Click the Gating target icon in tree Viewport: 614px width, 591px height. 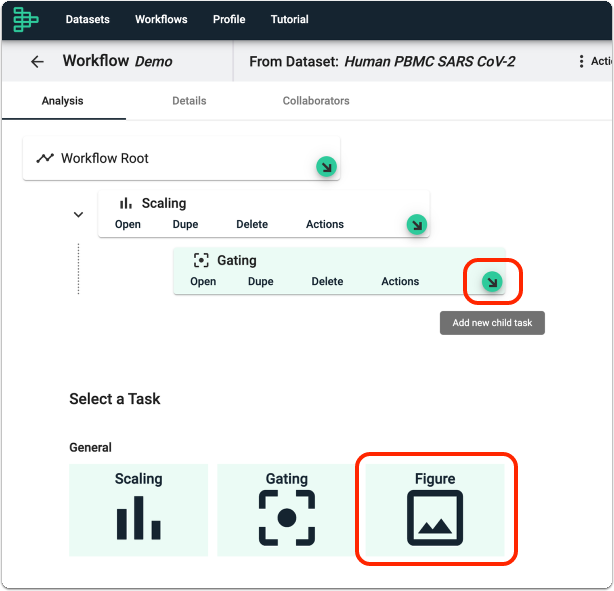point(201,260)
